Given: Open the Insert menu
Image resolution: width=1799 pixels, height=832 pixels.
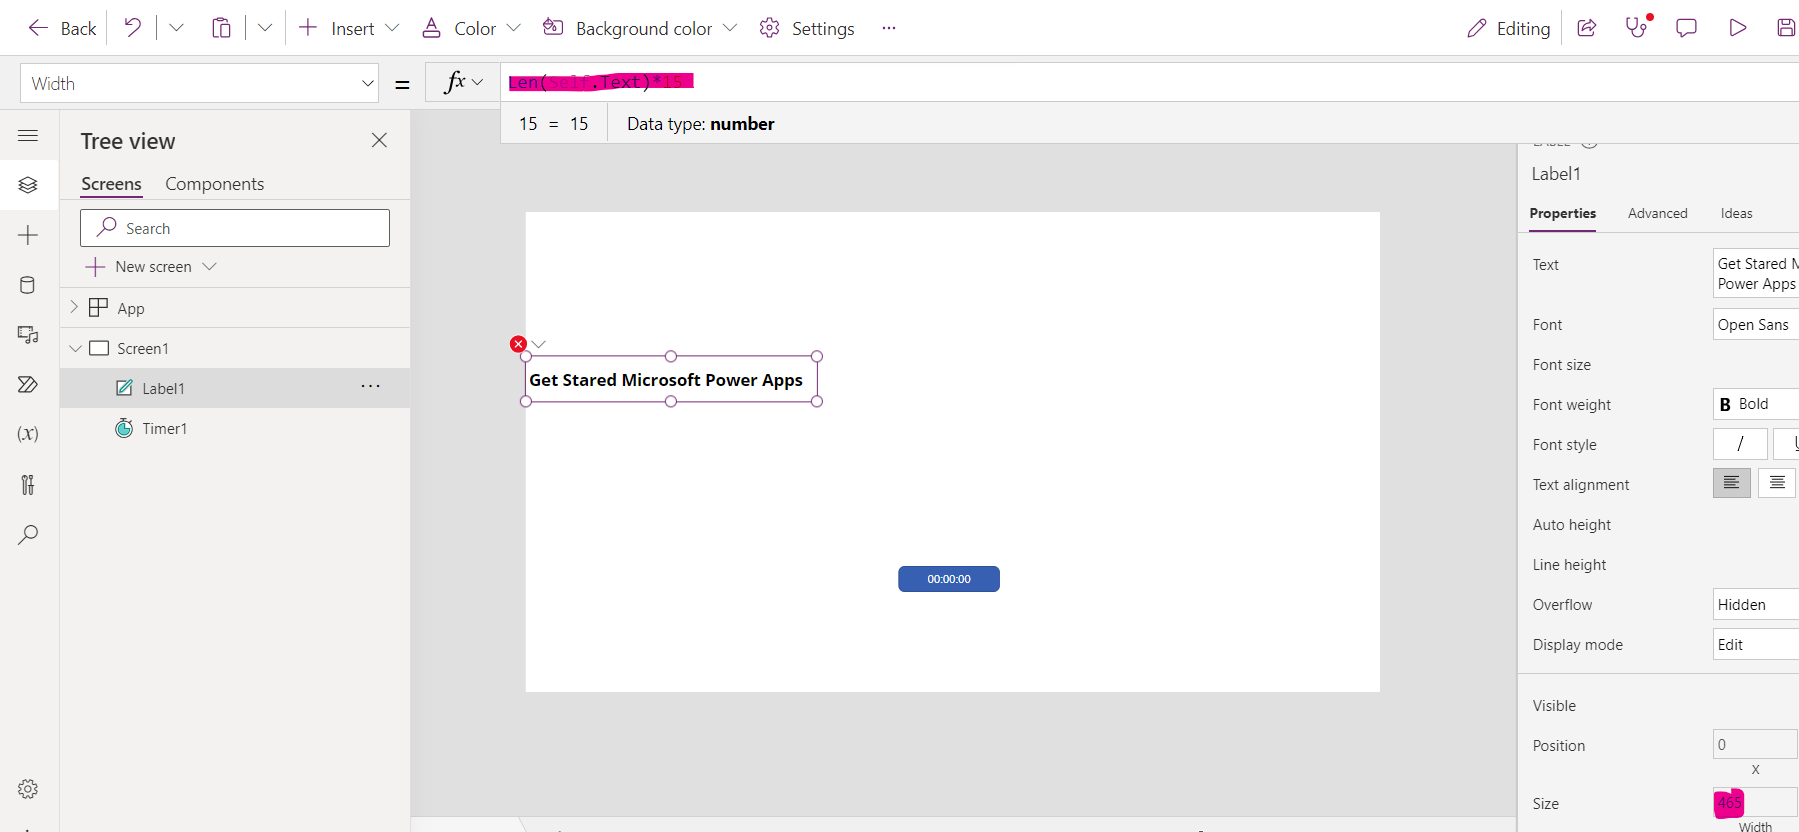Looking at the screenshot, I should [x=349, y=28].
